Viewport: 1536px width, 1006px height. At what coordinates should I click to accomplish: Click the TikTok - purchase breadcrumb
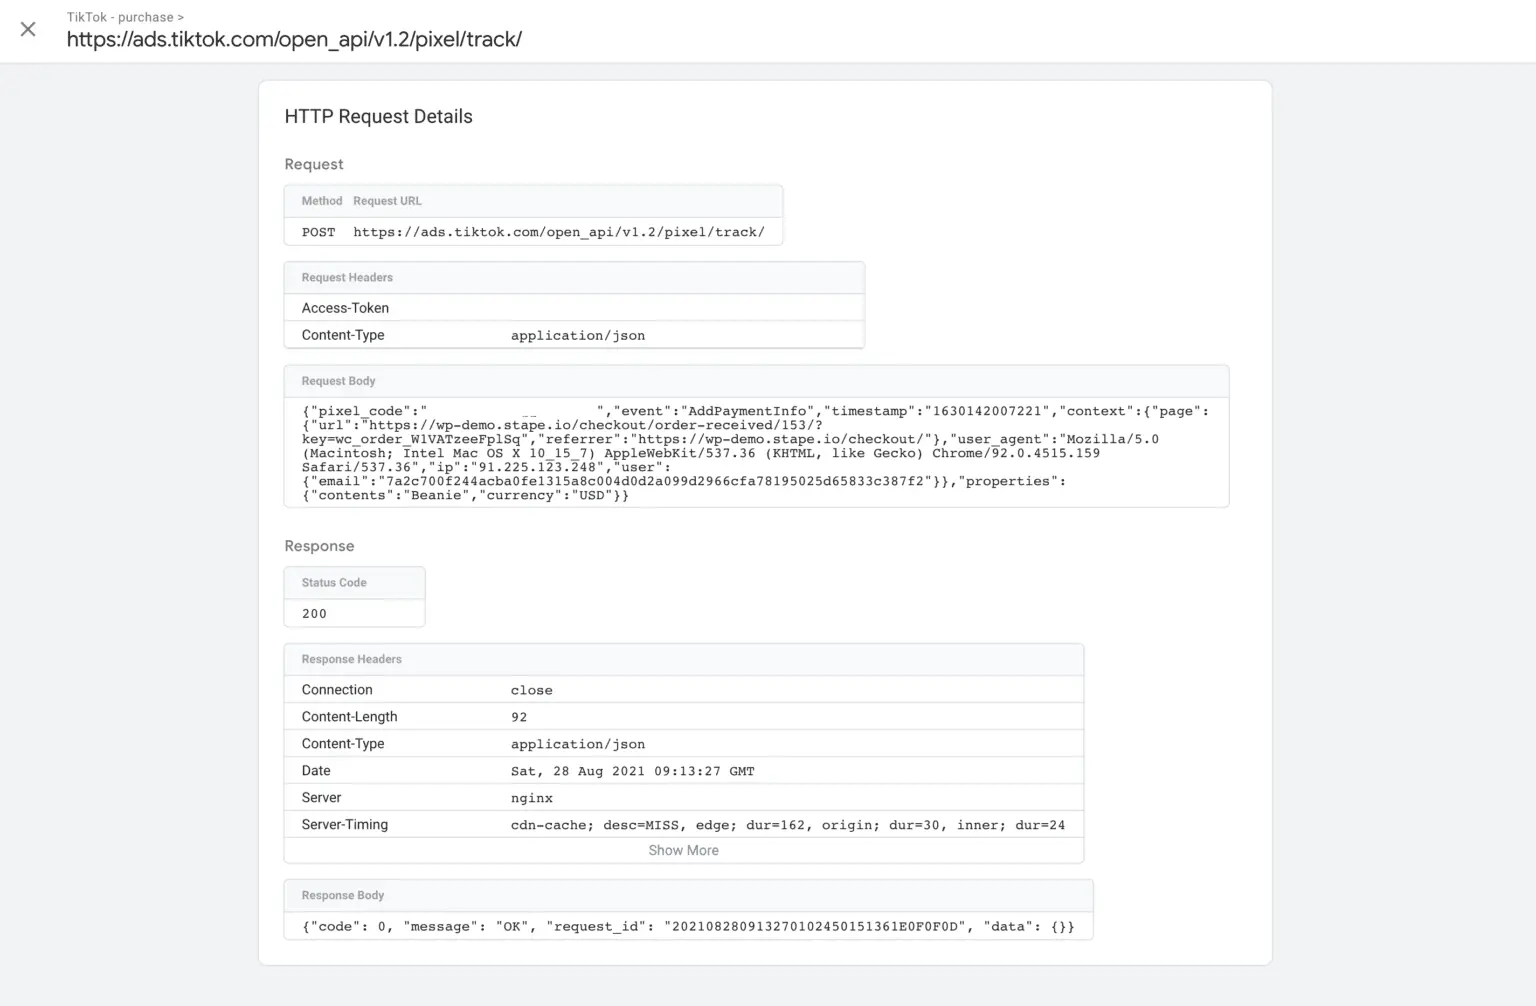[125, 17]
